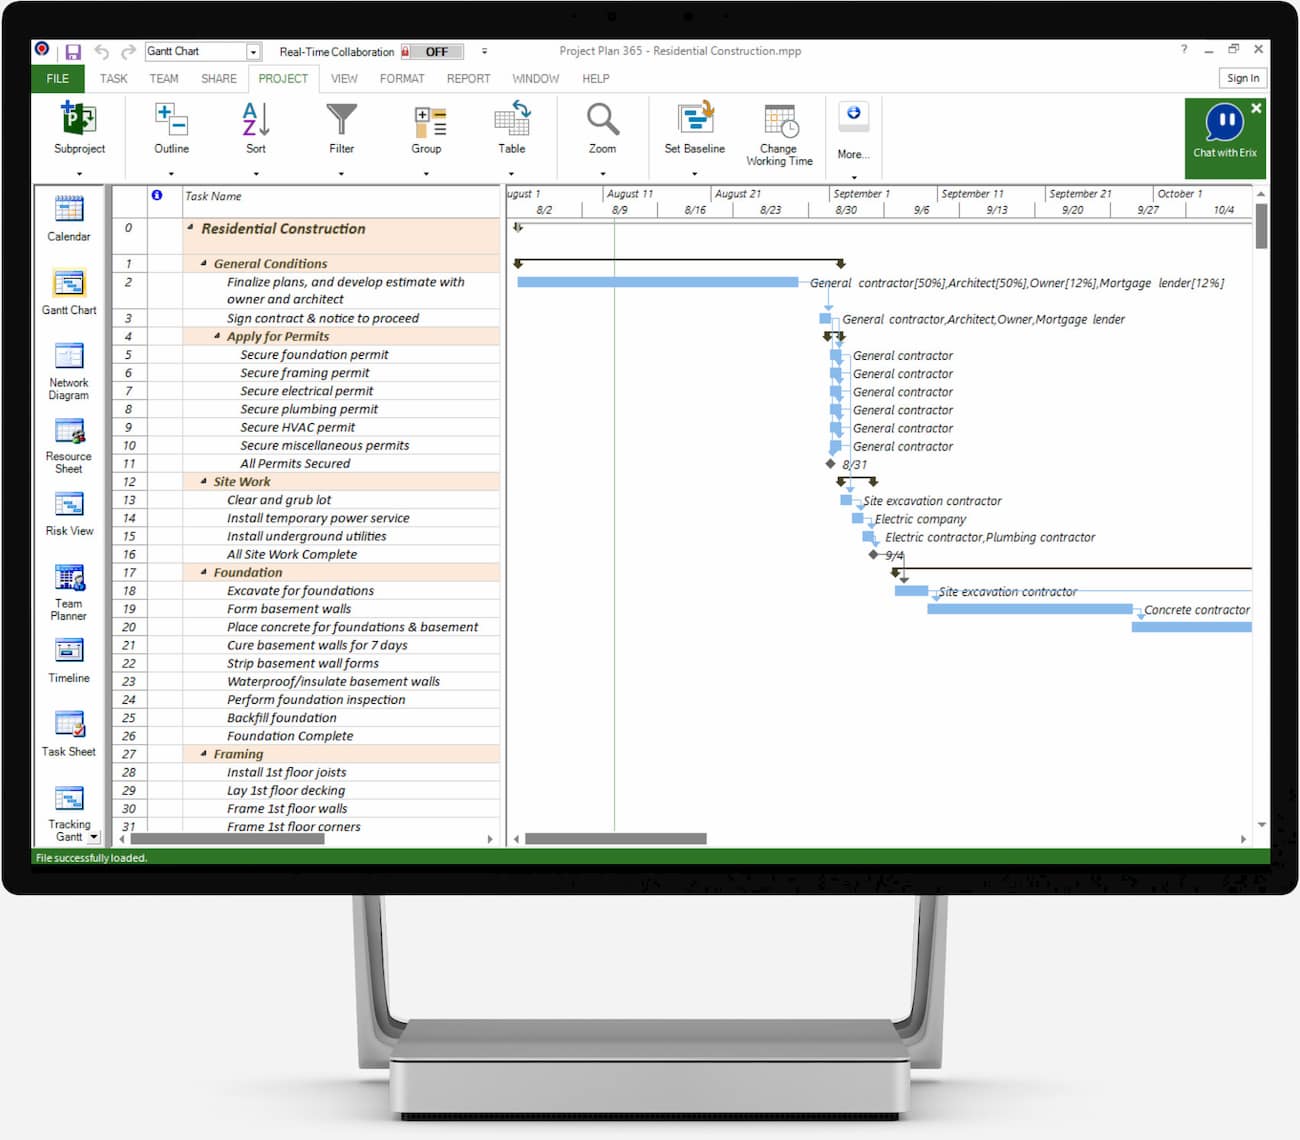Open the SHARE ribbon tab
This screenshot has height=1140, width=1300.
click(x=219, y=78)
